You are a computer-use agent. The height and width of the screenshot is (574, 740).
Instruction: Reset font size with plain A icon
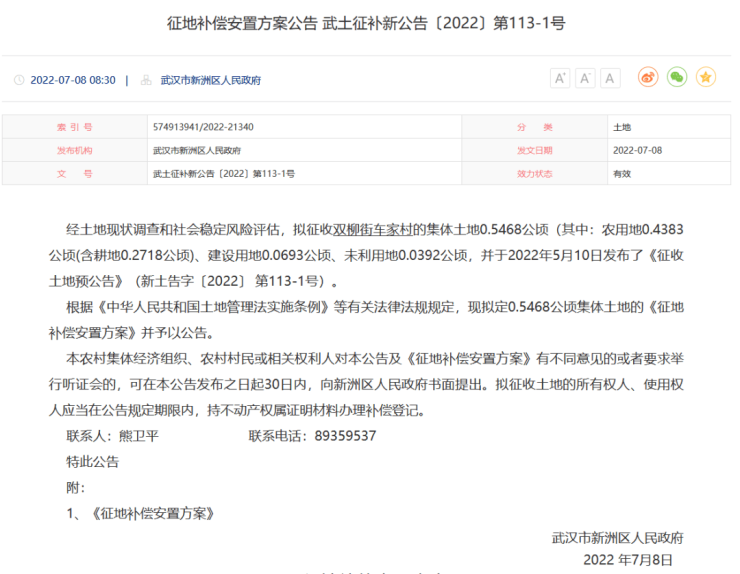click(x=610, y=78)
